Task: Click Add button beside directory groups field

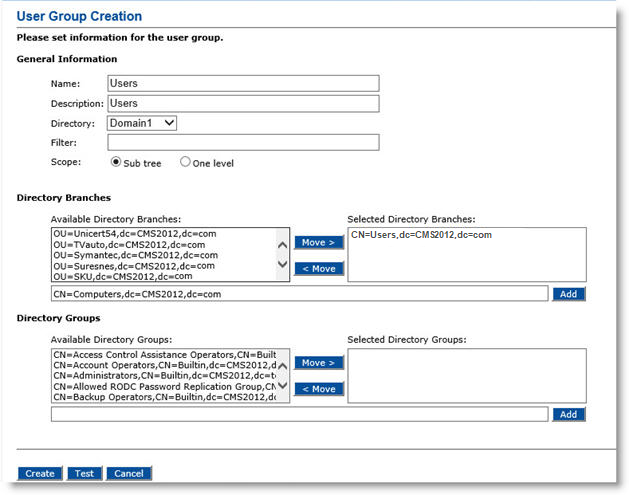Action: (568, 414)
